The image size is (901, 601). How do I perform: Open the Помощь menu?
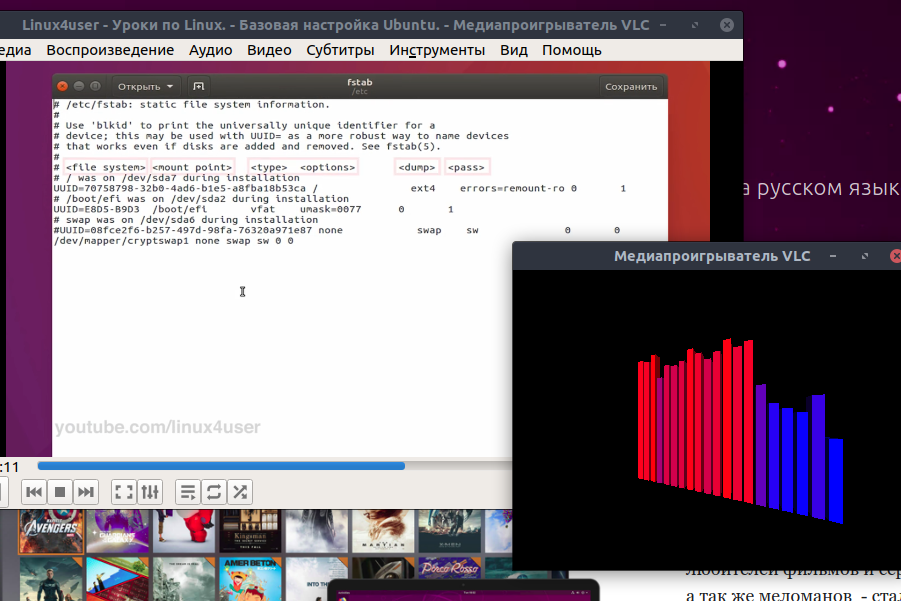[x=571, y=50]
